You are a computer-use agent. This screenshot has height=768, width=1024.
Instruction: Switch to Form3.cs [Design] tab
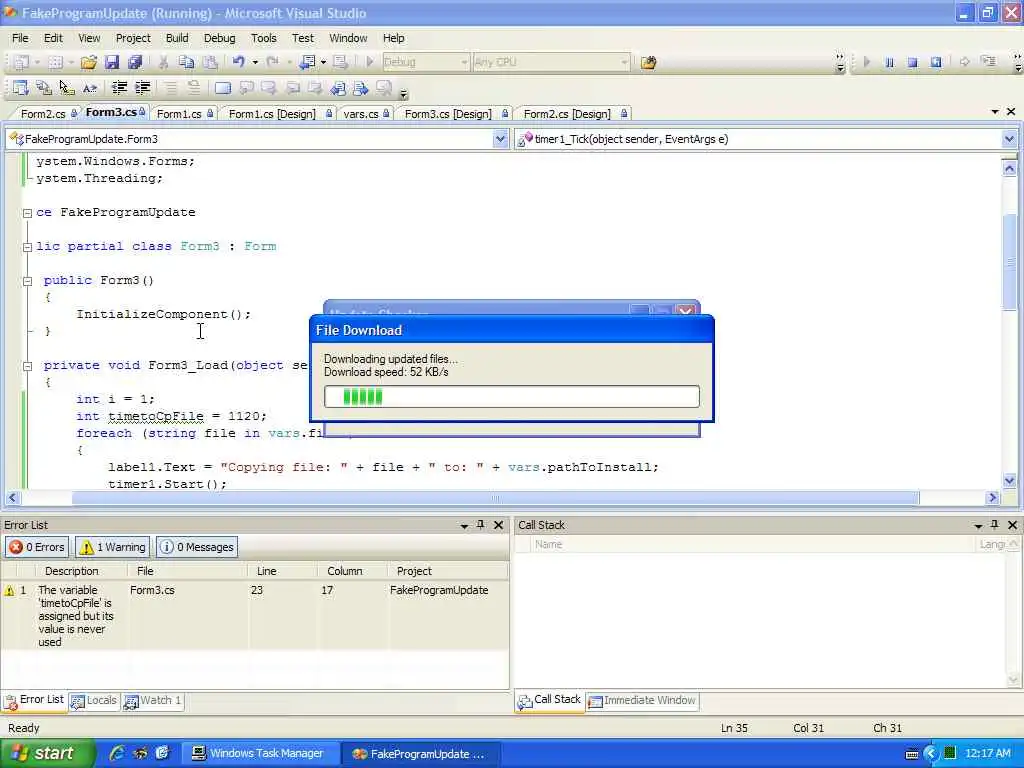tap(455, 114)
